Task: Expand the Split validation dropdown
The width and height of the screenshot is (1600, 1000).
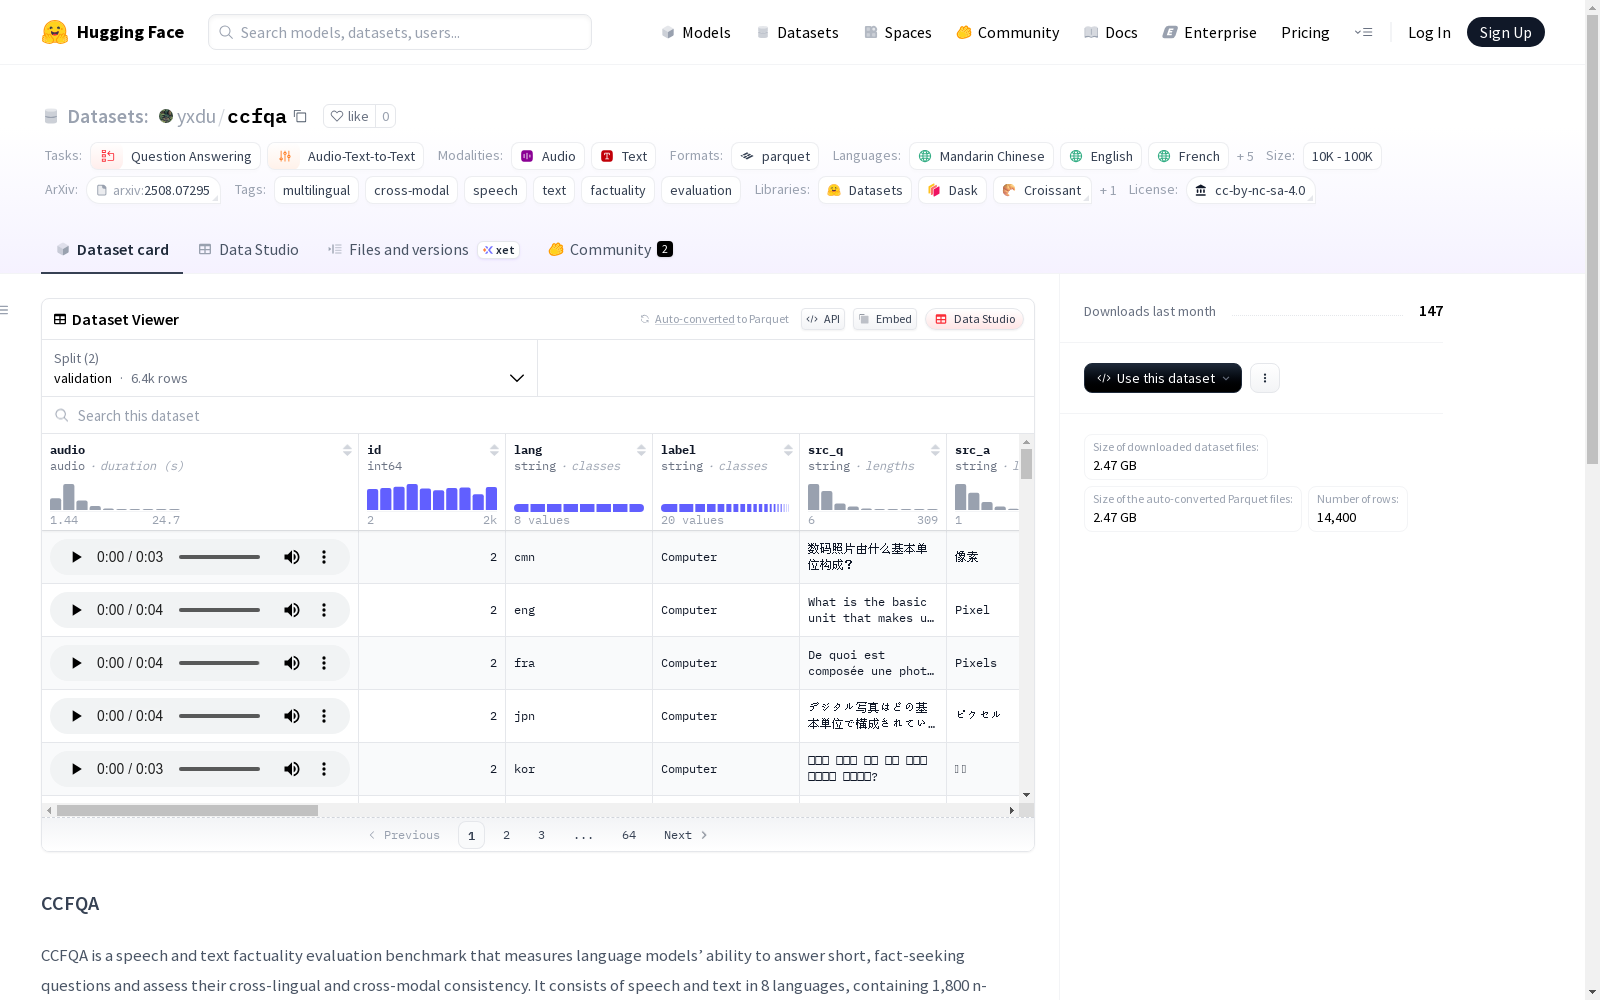Action: [x=289, y=368]
